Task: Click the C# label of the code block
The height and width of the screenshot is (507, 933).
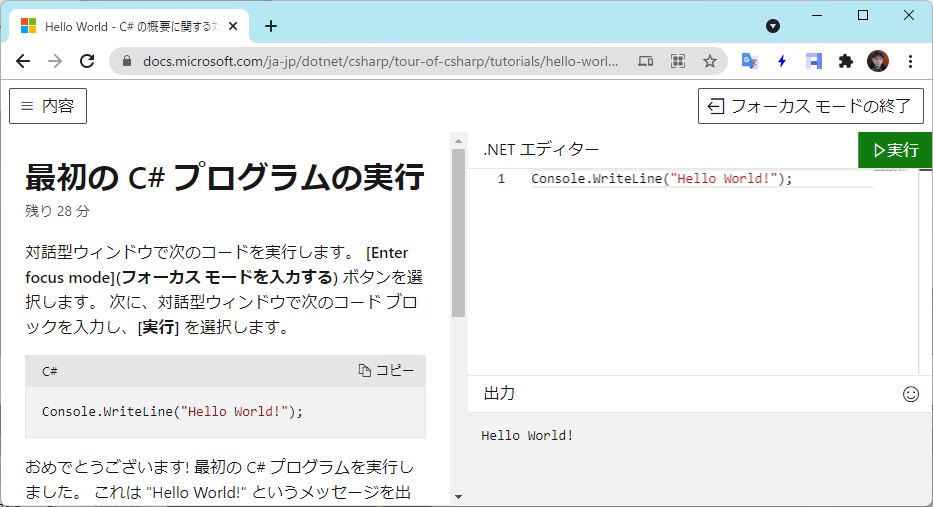Action: 49,371
